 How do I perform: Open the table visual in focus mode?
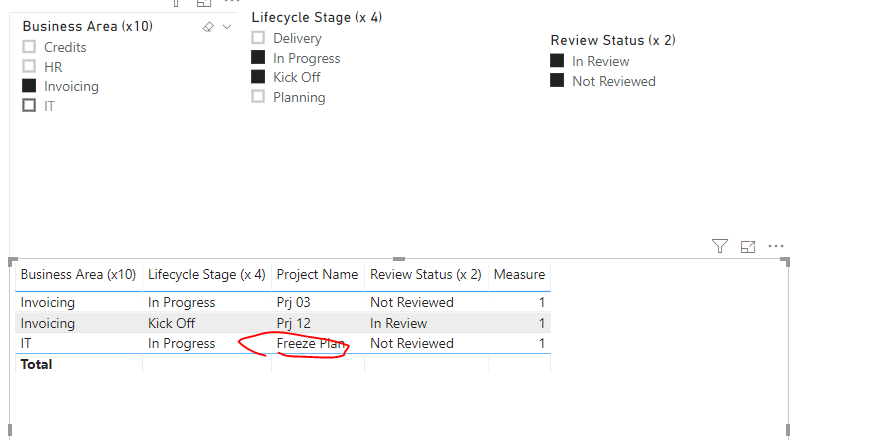[x=747, y=246]
